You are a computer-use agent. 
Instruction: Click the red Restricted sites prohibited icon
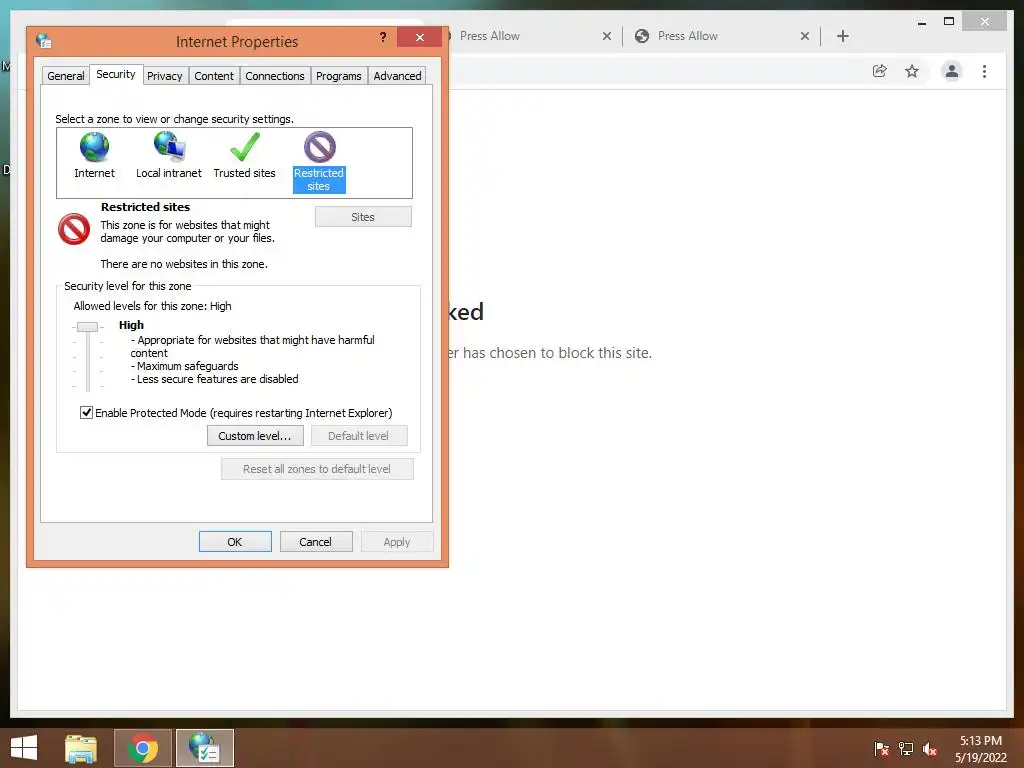(74, 229)
